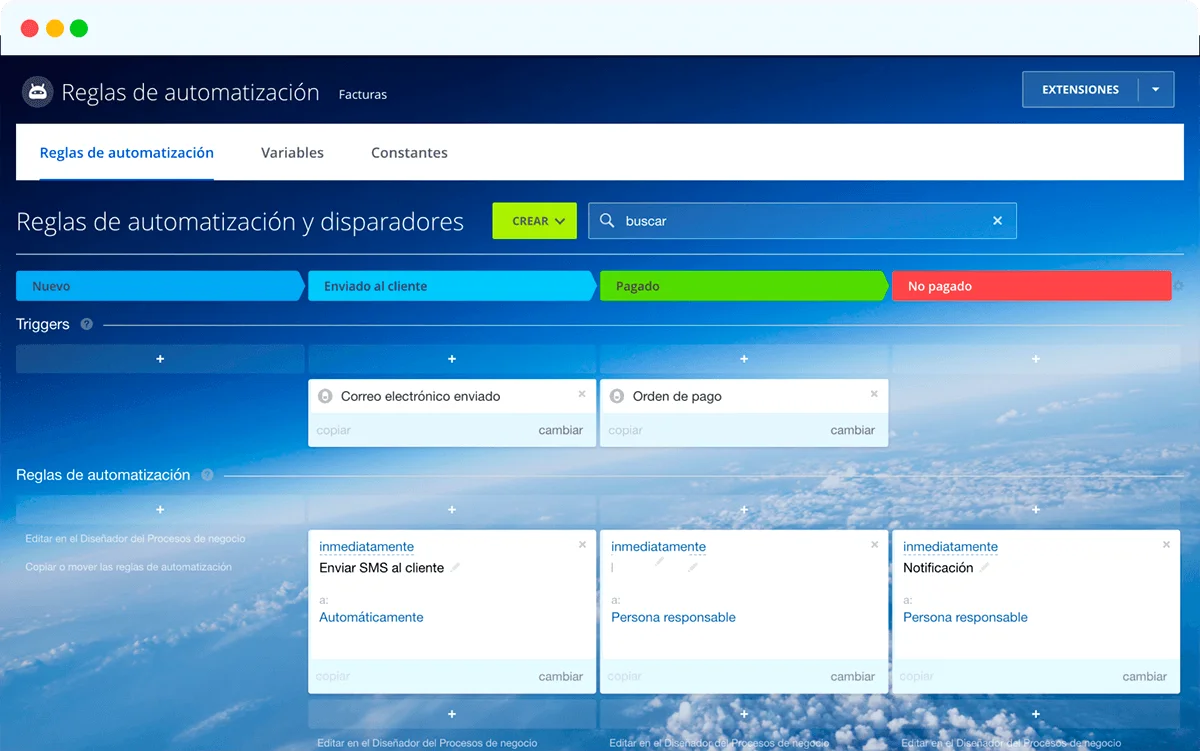
Task: Open inmediatamente timing on the SMS rule
Action: (x=366, y=547)
